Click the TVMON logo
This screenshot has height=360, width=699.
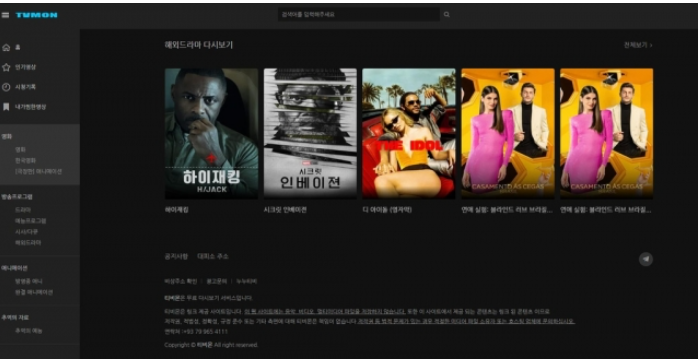coord(37,15)
